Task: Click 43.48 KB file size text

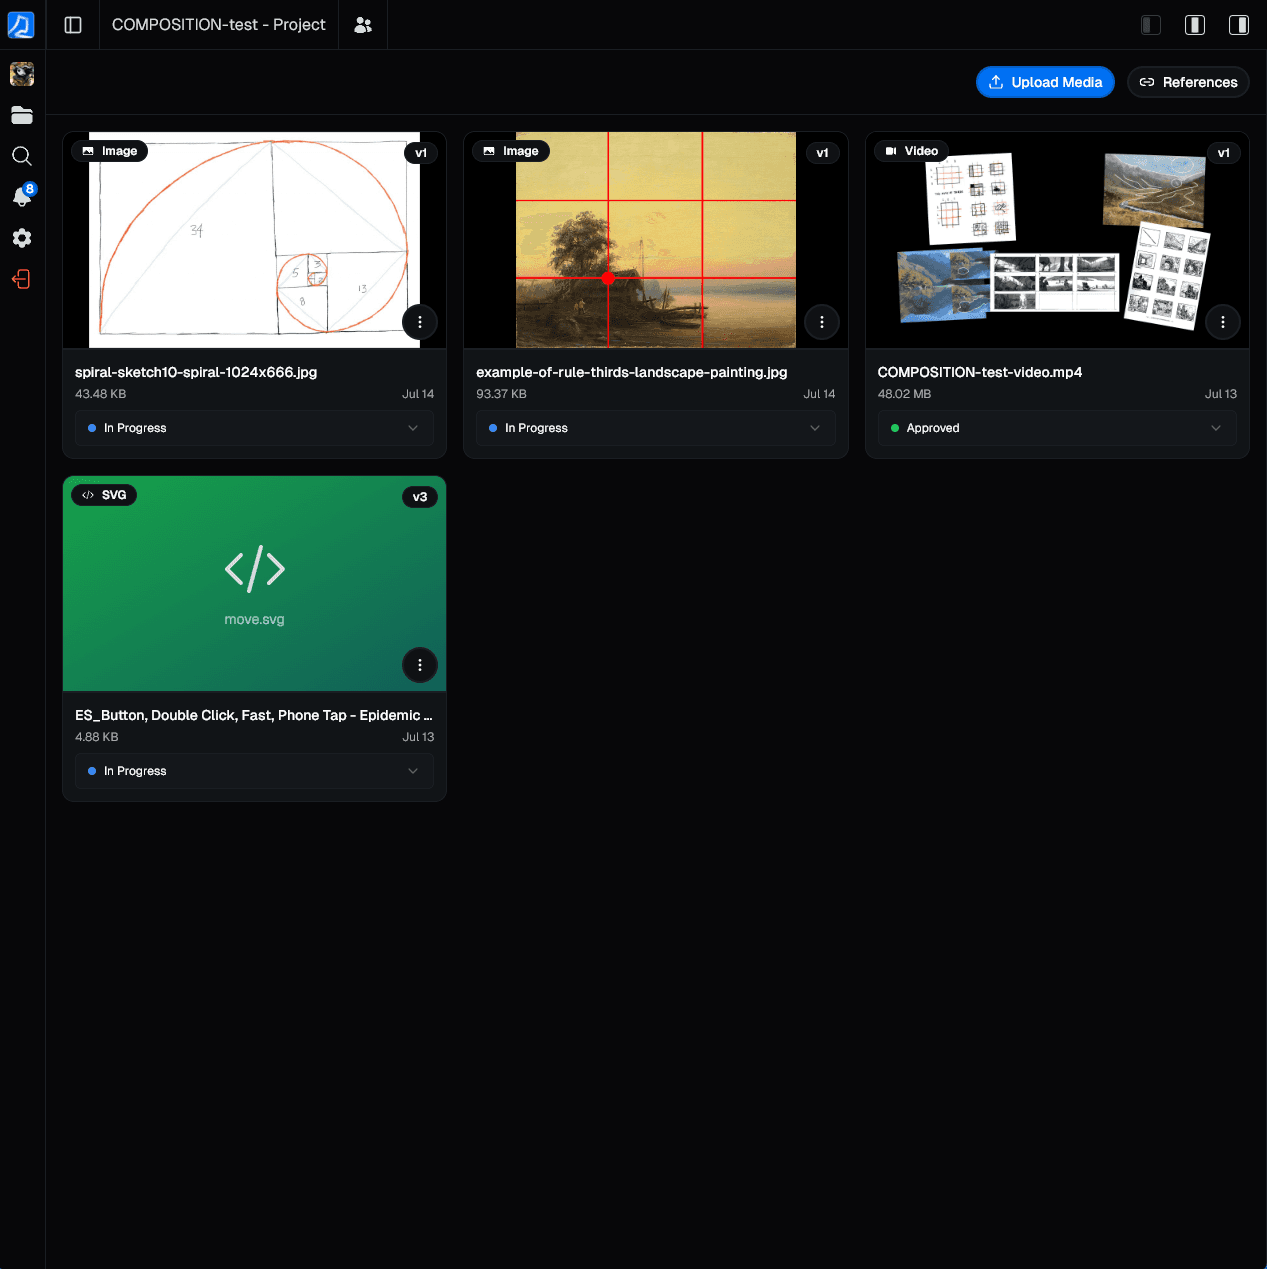Action: 101,394
